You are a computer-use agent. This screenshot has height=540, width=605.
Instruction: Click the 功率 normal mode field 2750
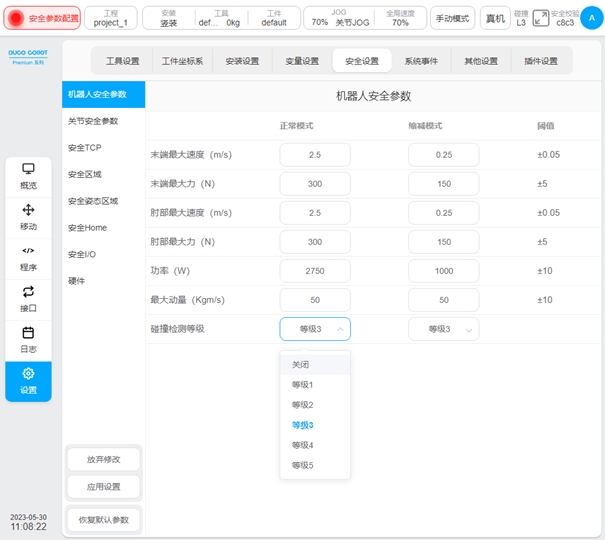[315, 271]
